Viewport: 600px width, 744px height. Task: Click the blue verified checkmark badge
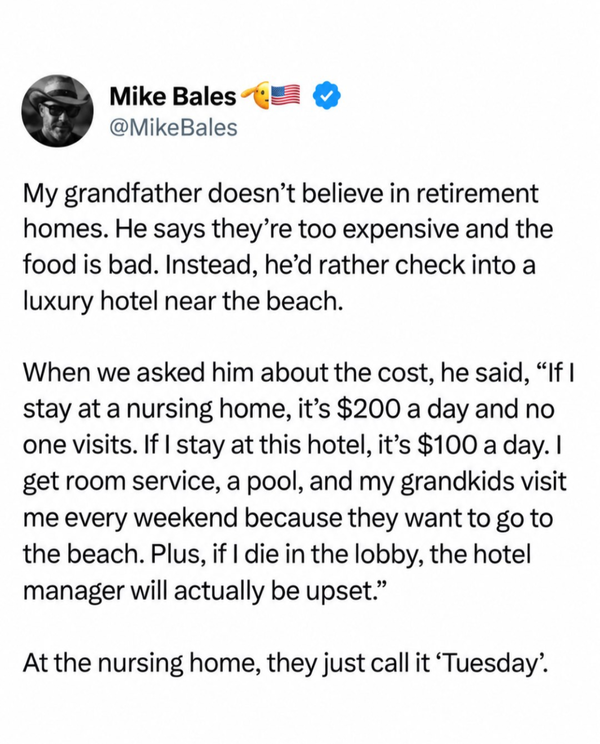click(x=327, y=96)
